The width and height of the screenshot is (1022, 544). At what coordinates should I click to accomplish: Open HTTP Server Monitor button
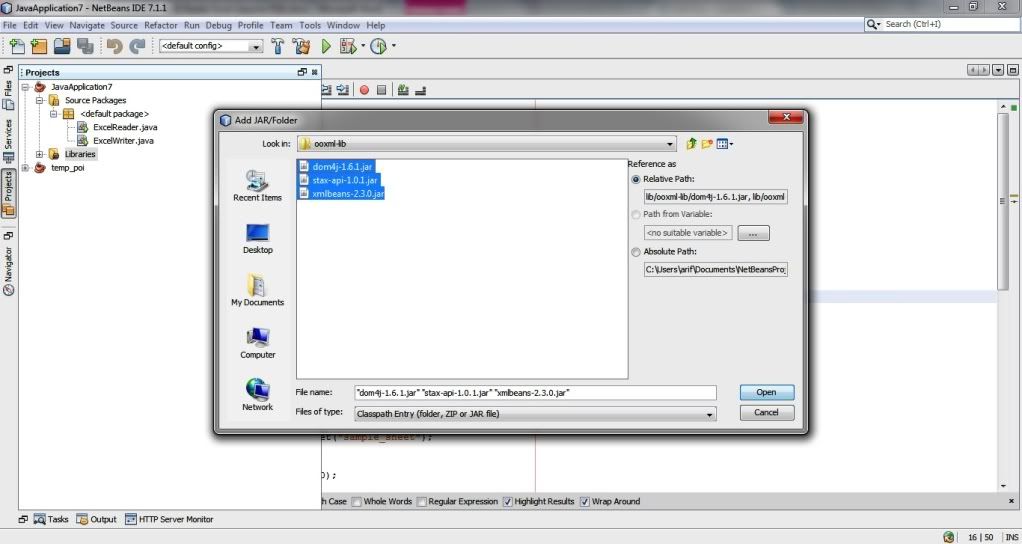pos(169,519)
